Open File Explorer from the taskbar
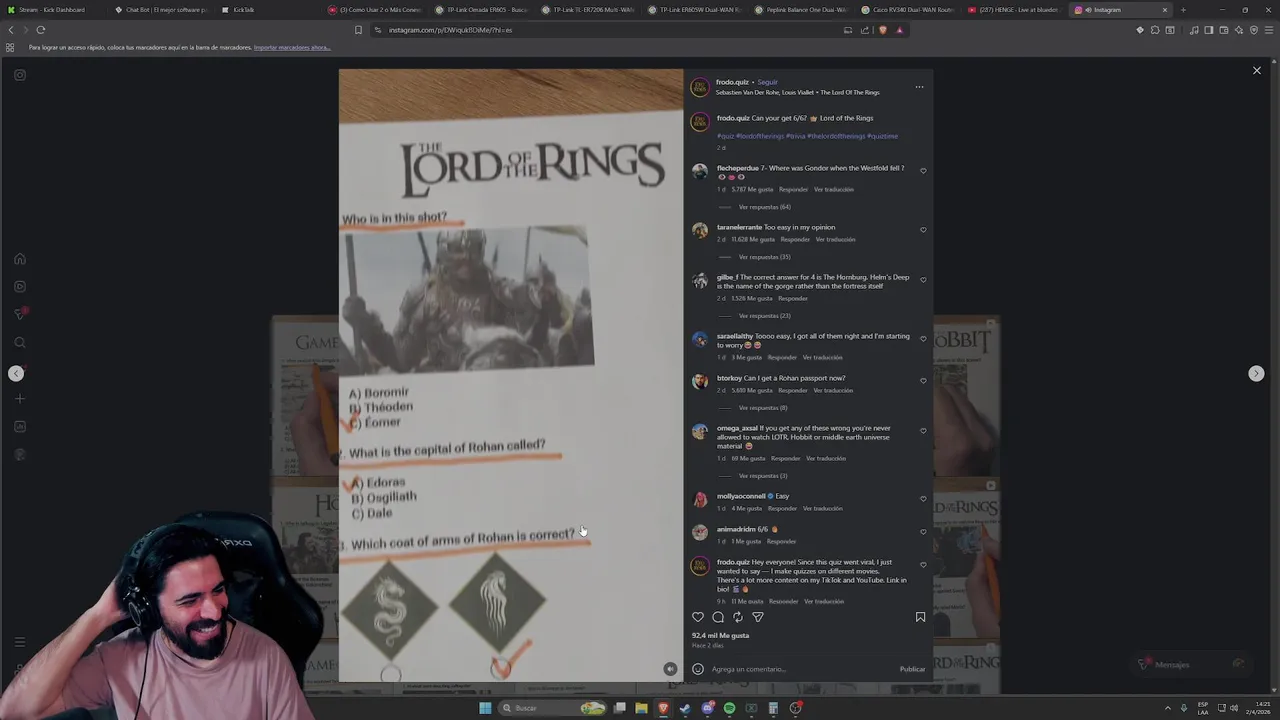Viewport: 1280px width, 720px height. tap(641, 708)
